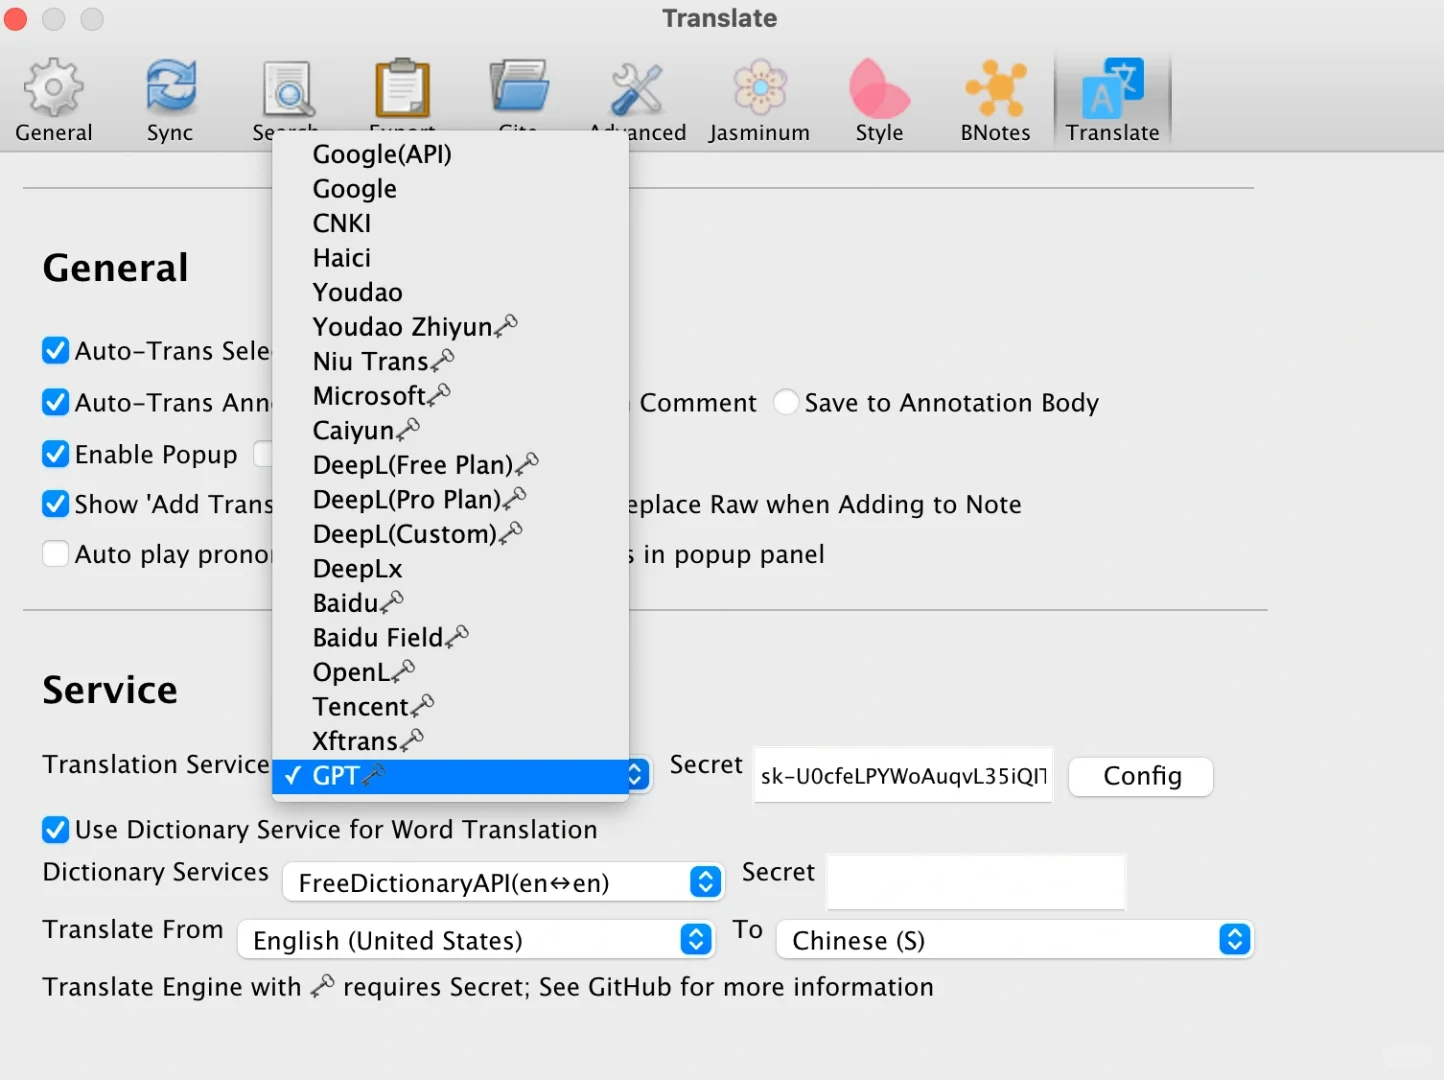
Task: Open the General preferences pane
Action: click(x=54, y=101)
